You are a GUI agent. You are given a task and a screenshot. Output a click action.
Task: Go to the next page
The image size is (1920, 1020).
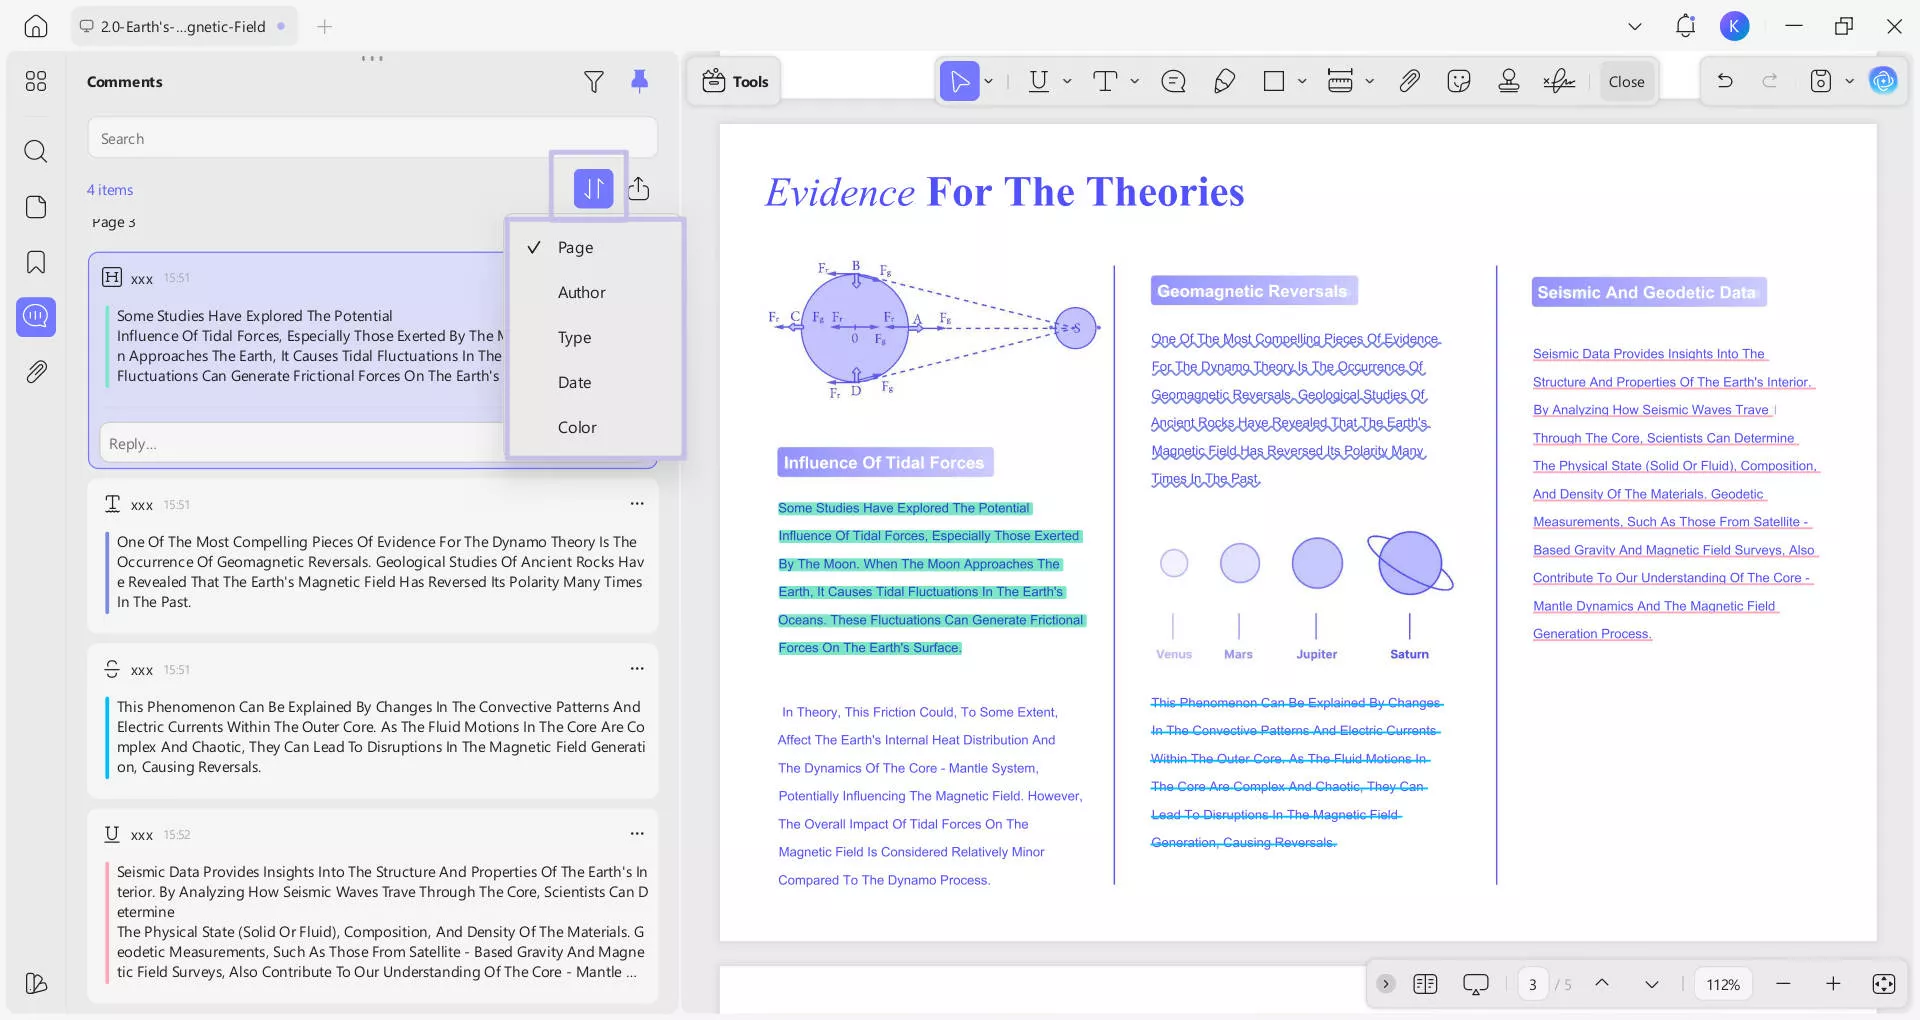(x=1652, y=984)
